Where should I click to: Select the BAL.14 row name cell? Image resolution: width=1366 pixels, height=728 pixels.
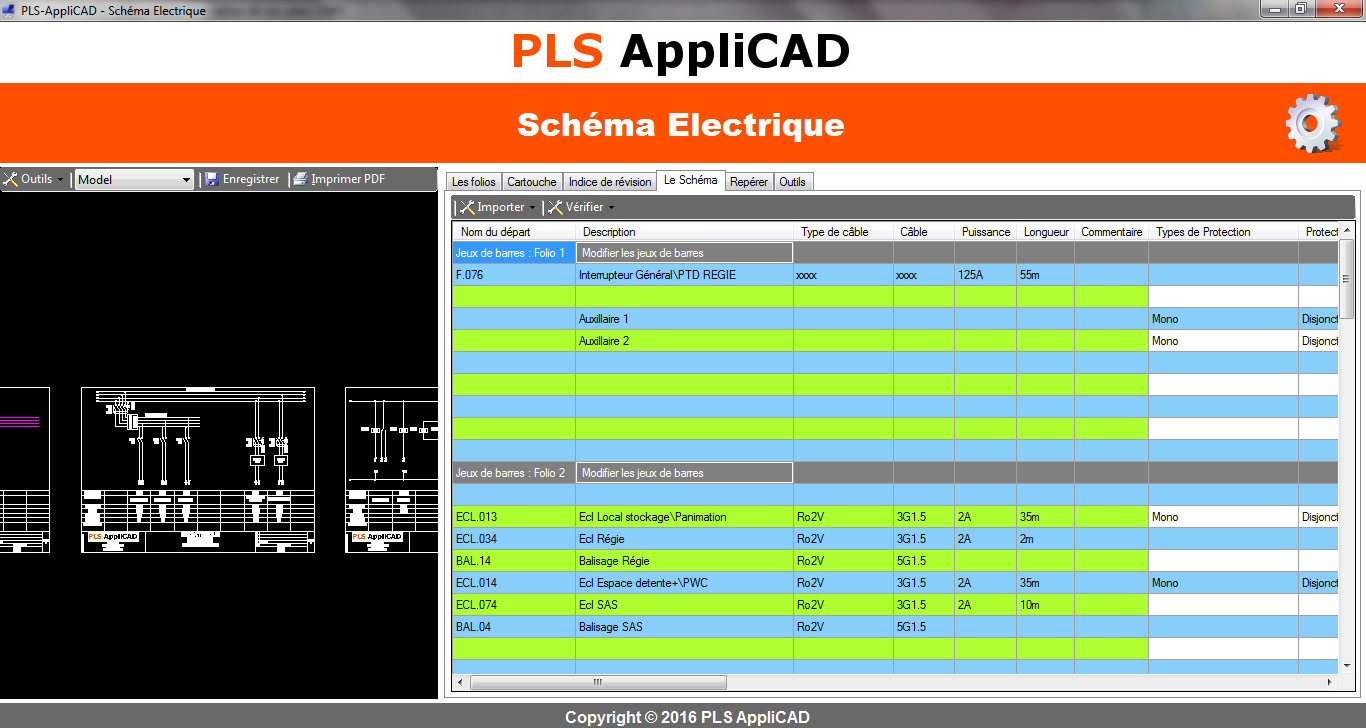pos(514,561)
